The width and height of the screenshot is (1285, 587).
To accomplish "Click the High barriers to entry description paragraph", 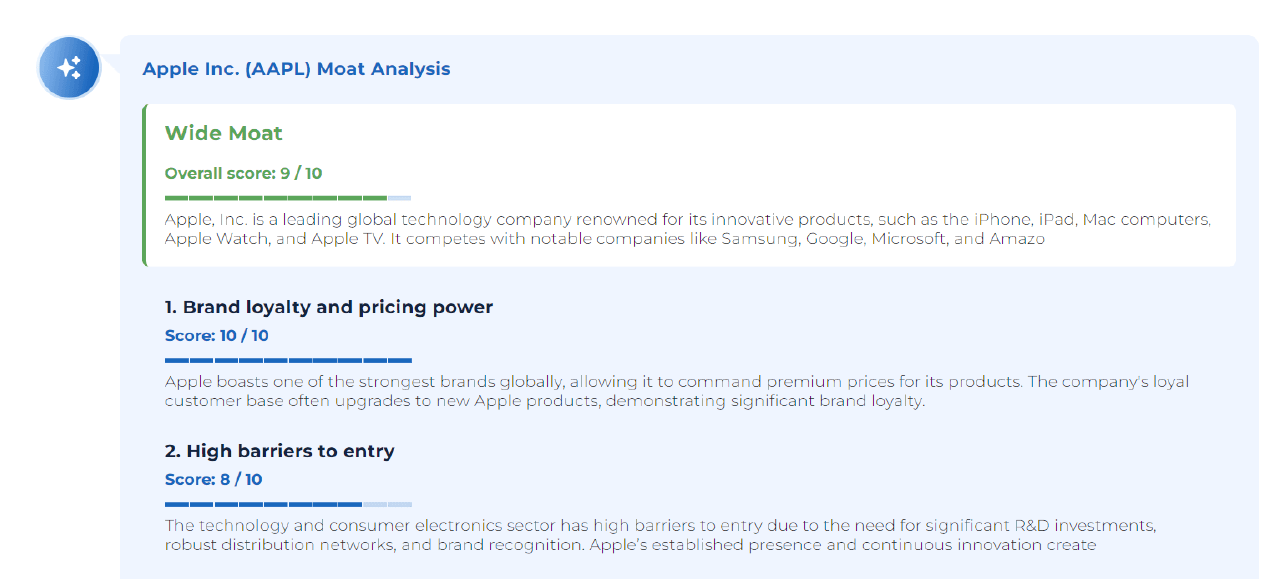I will point(660,535).
